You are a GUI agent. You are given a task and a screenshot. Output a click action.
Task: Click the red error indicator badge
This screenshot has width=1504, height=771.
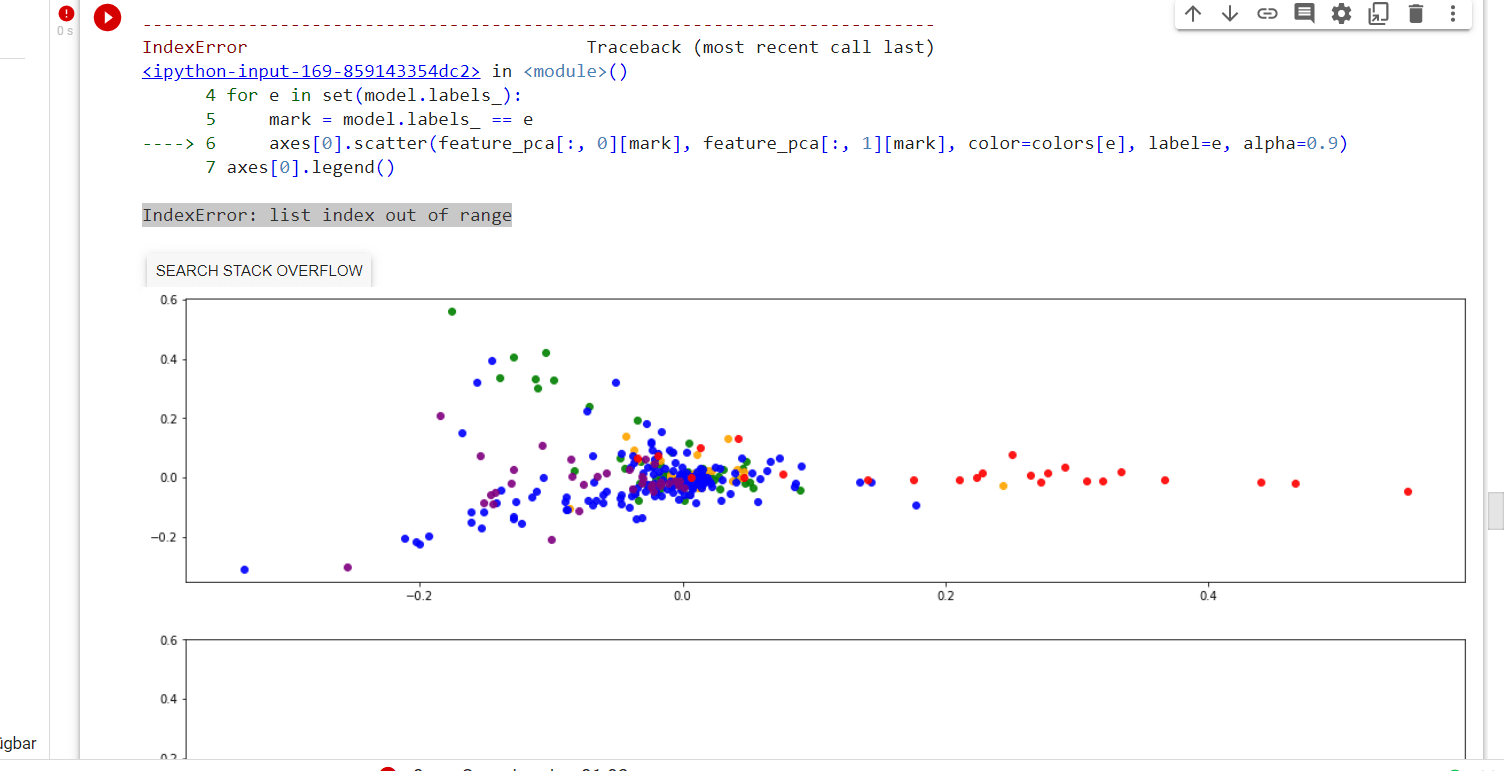(x=65, y=12)
